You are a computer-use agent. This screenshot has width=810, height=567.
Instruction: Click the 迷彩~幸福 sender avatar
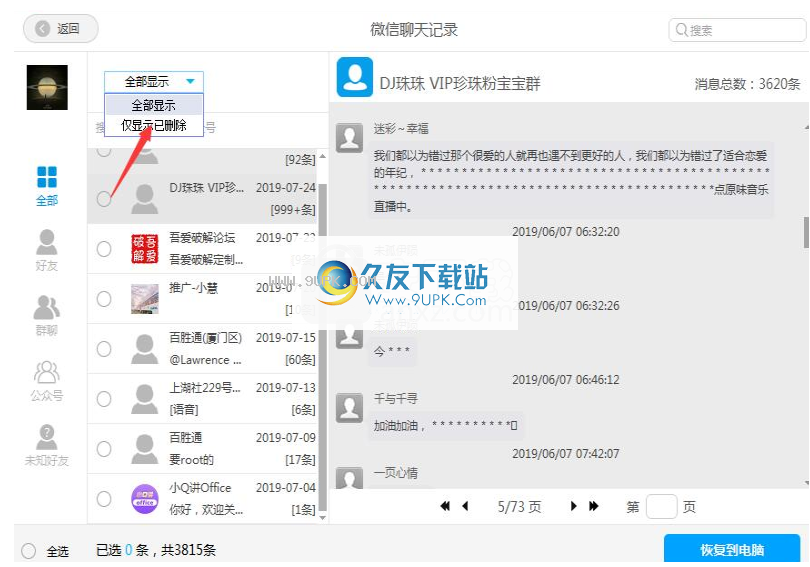[350, 138]
